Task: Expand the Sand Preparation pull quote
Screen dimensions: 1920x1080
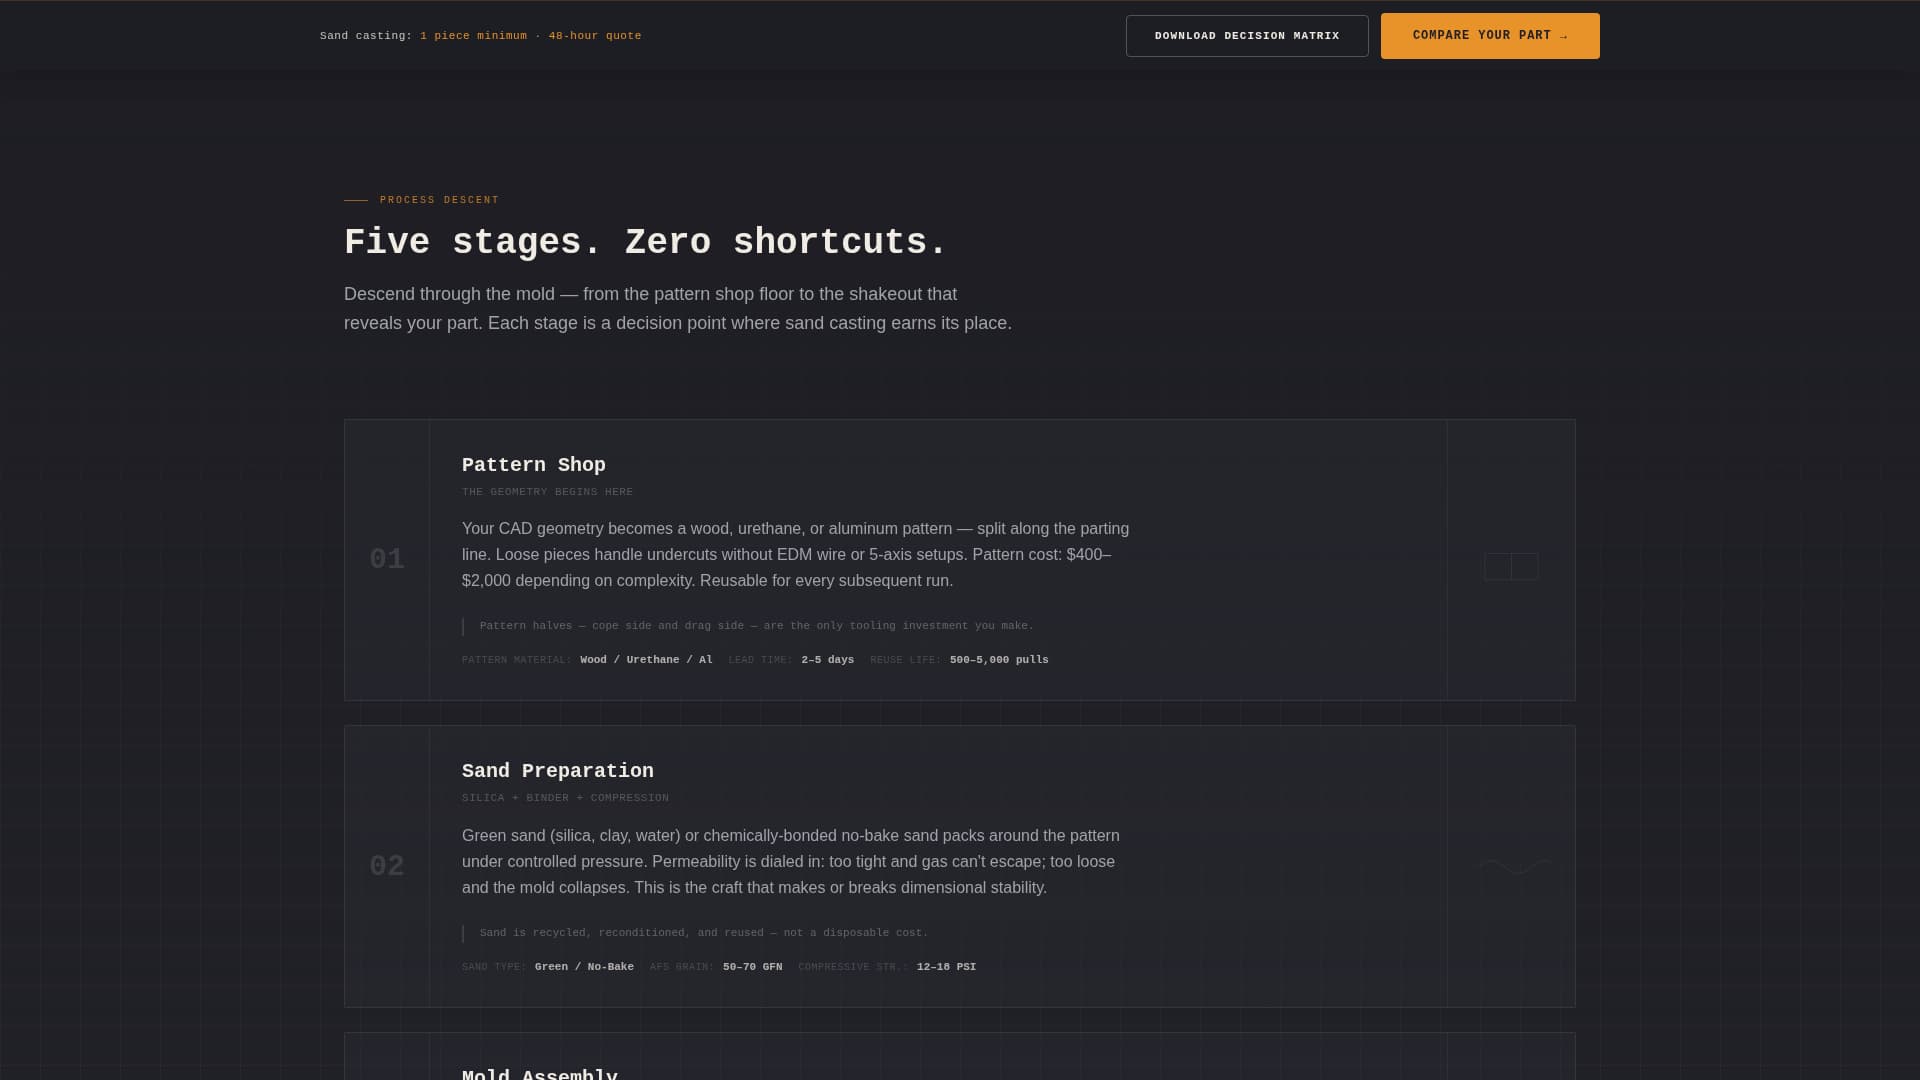Action: pyautogui.click(x=703, y=932)
